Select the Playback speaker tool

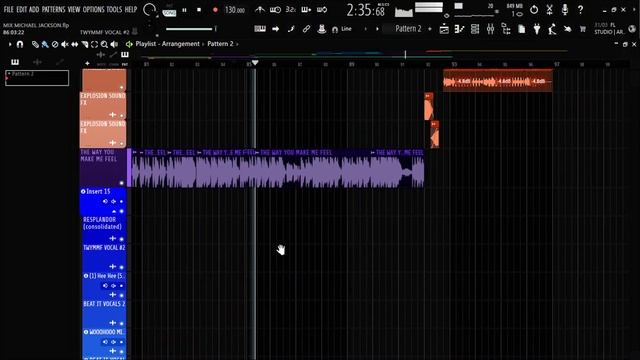(x=114, y=44)
